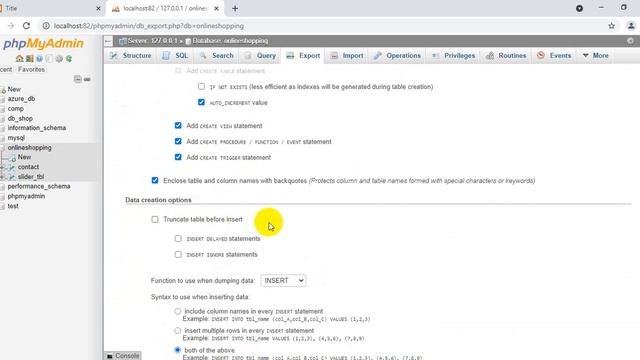Image resolution: width=640 pixels, height=360 pixels.
Task: Select the phpmyadmin database
Action: click(x=26, y=196)
